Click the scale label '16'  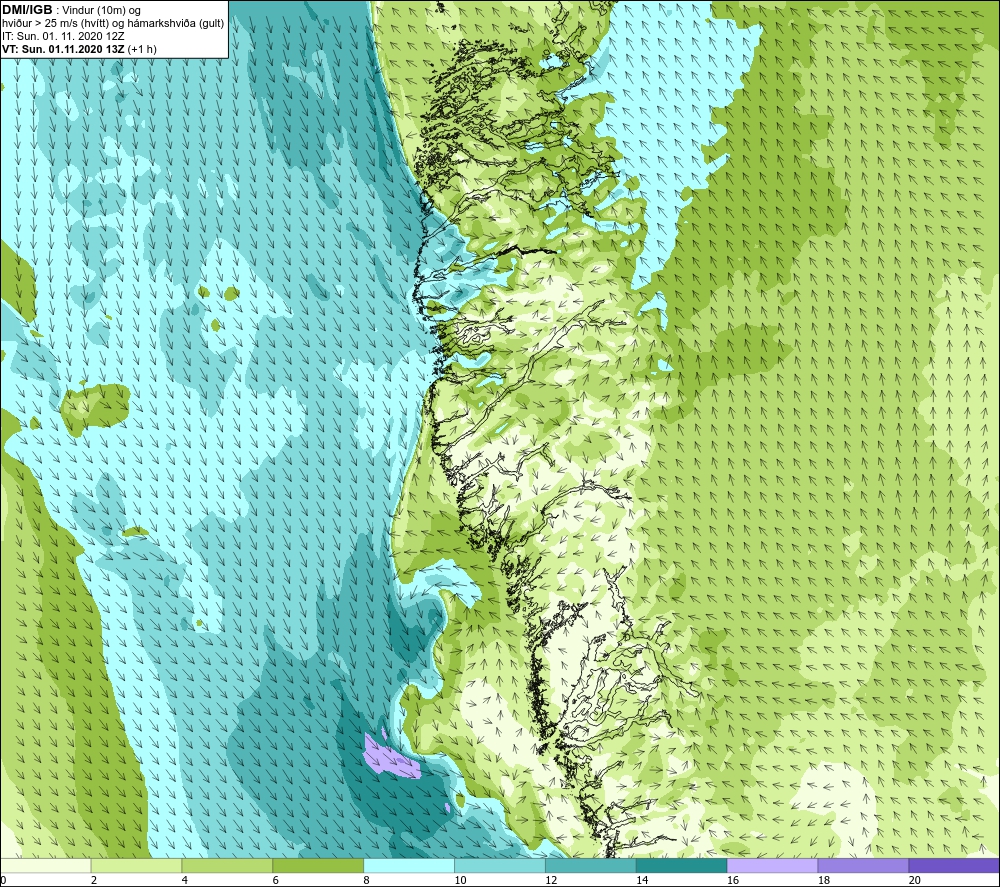click(733, 881)
